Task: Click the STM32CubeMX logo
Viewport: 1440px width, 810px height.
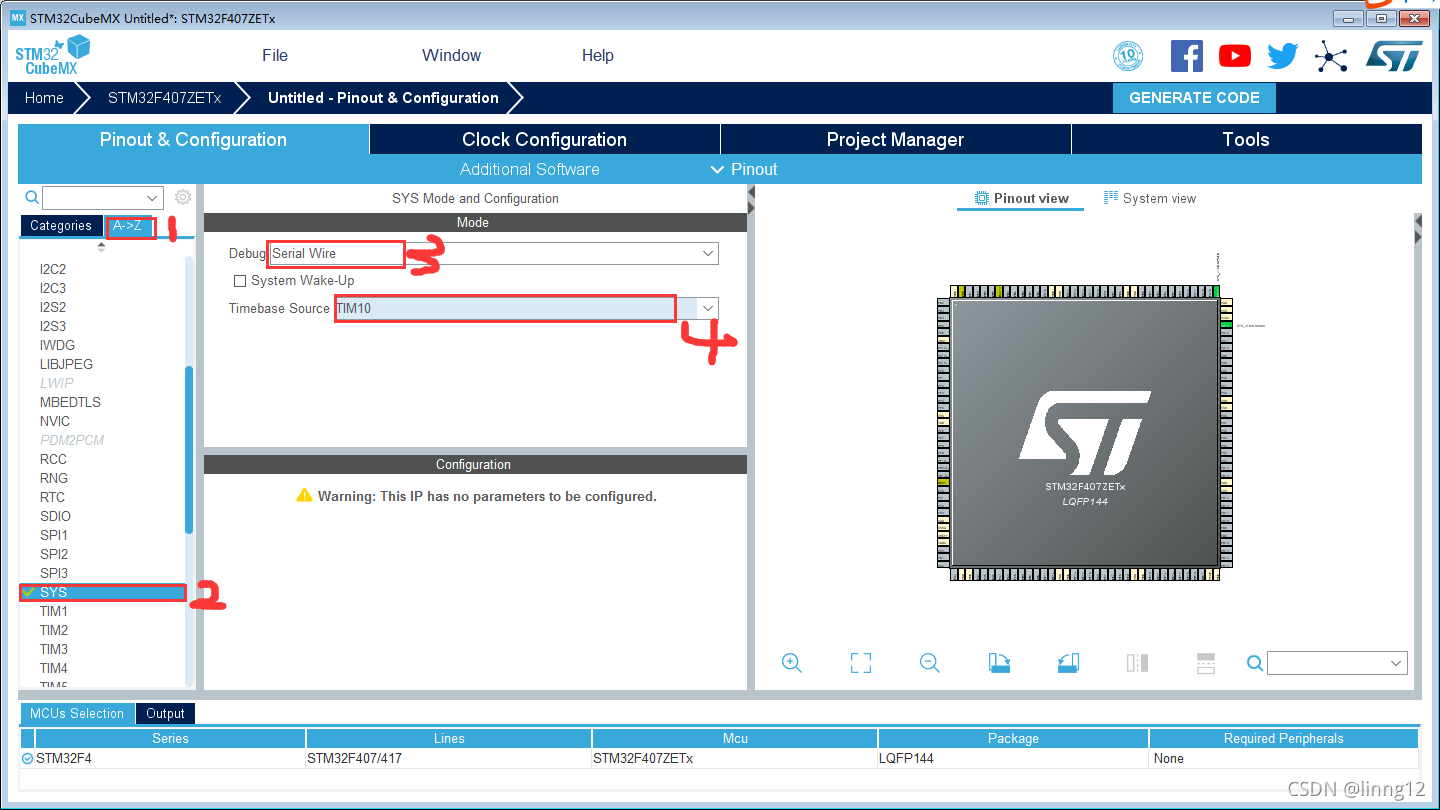Action: (x=53, y=55)
